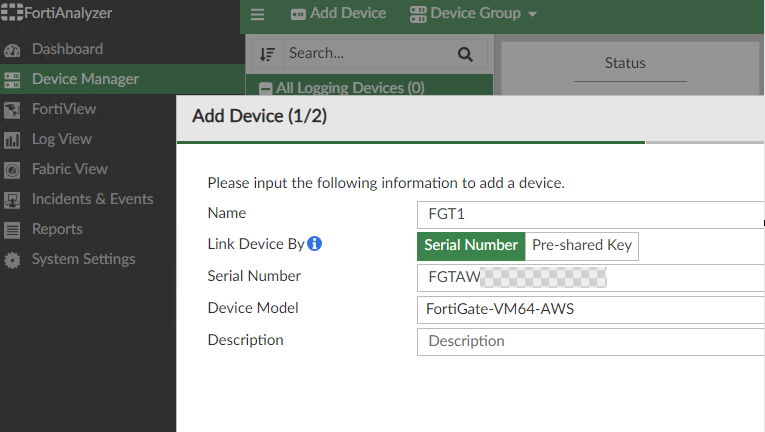Image resolution: width=765 pixels, height=432 pixels.
Task: Collapse All Logging Devices tree
Action: point(266,88)
